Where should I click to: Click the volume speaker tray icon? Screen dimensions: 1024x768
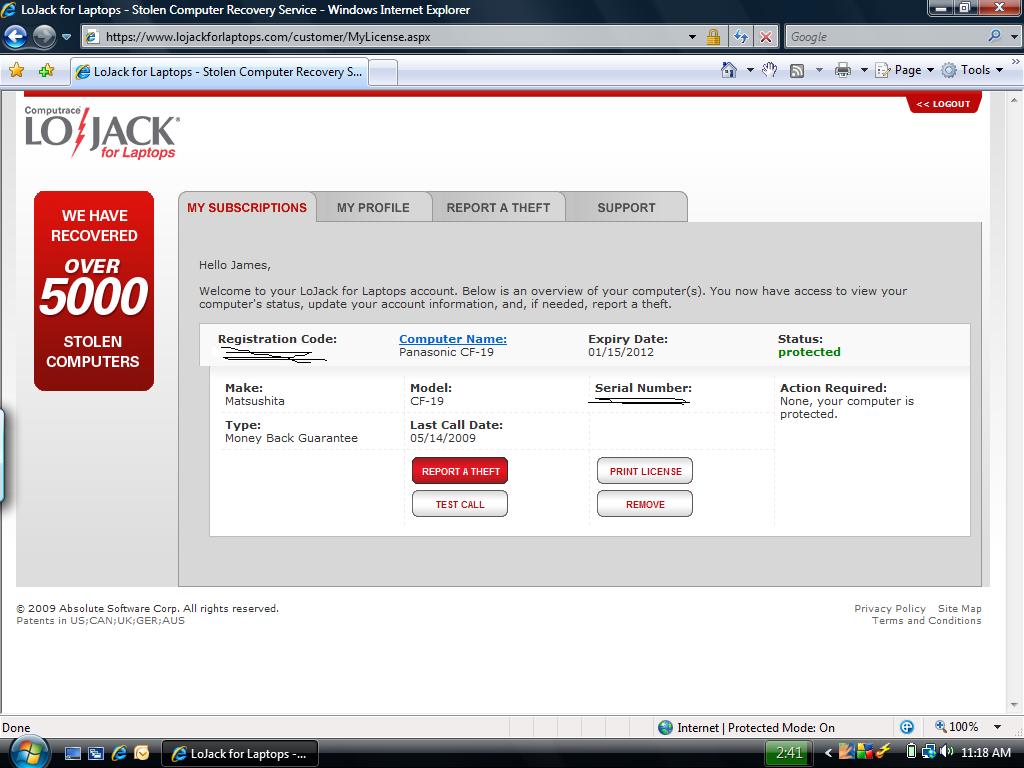click(x=946, y=752)
